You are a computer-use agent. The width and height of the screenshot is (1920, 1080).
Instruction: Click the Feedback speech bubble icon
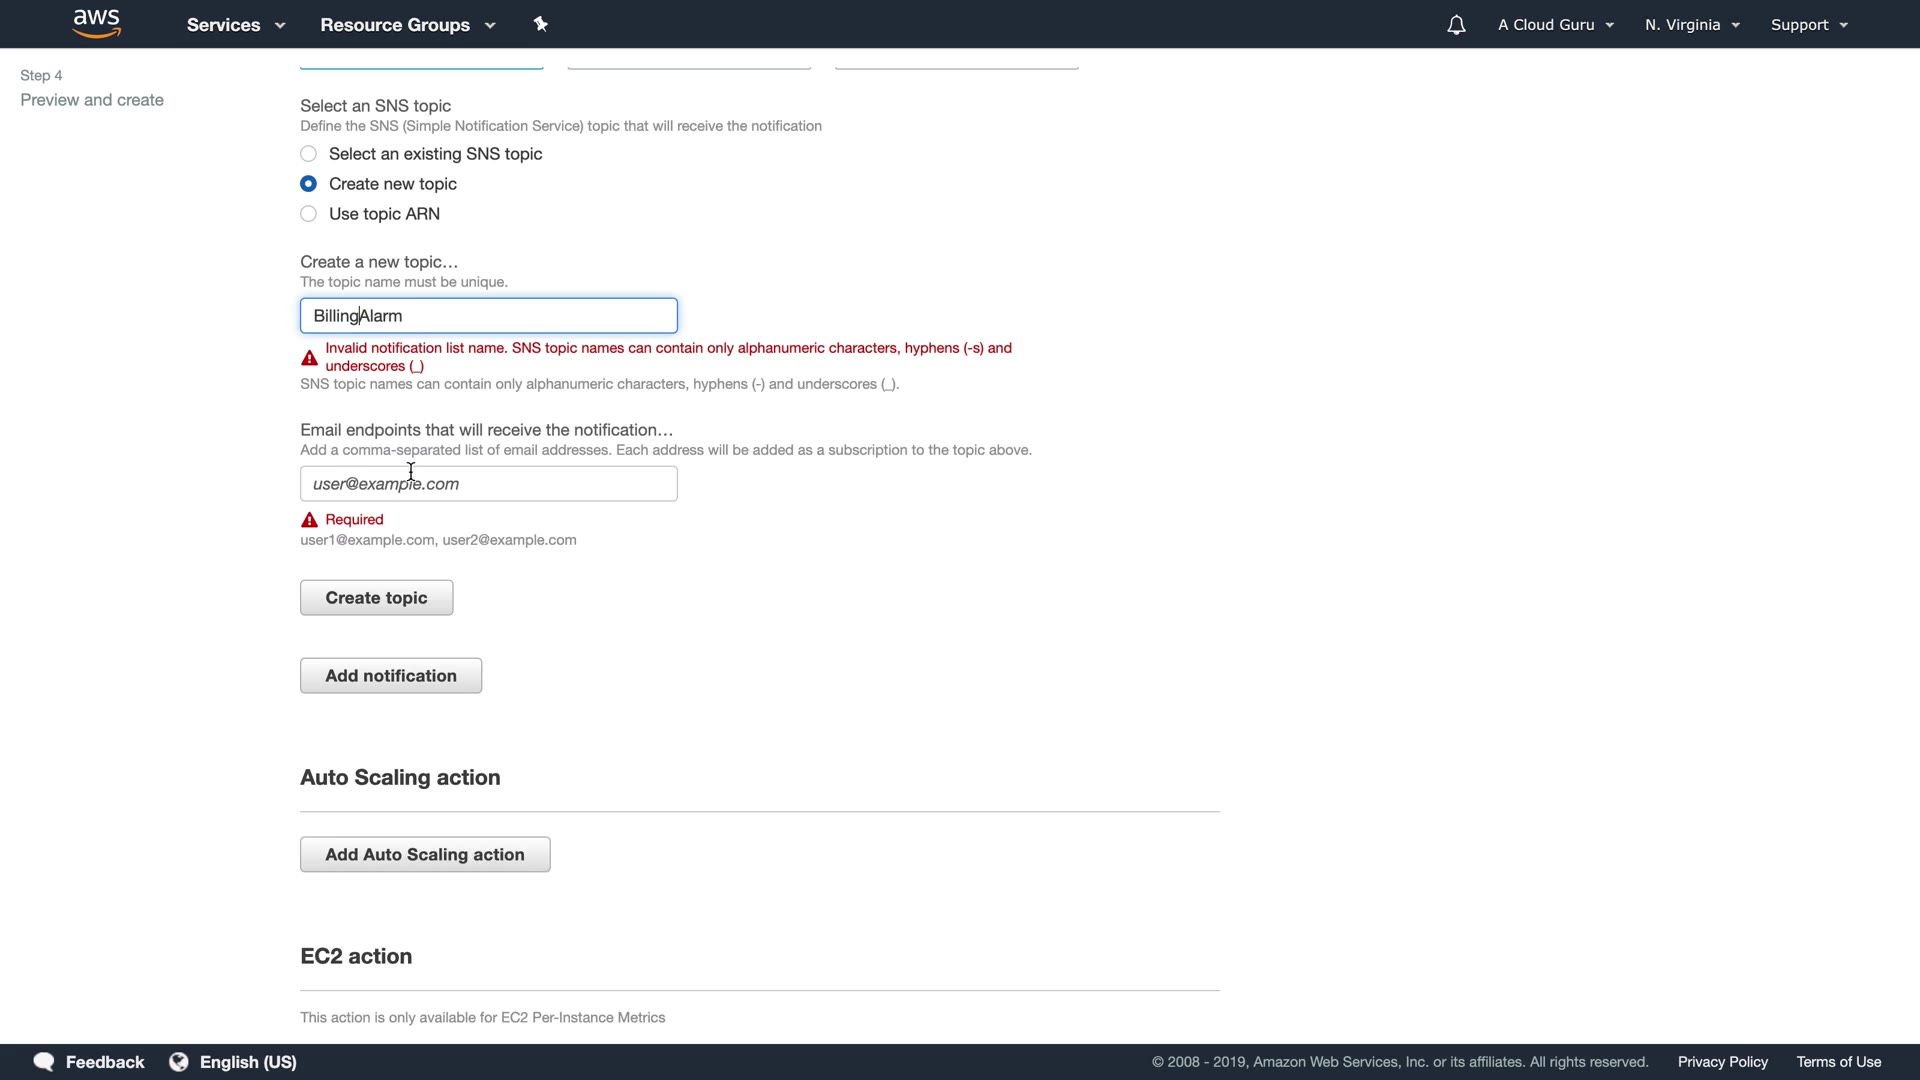click(x=44, y=1062)
